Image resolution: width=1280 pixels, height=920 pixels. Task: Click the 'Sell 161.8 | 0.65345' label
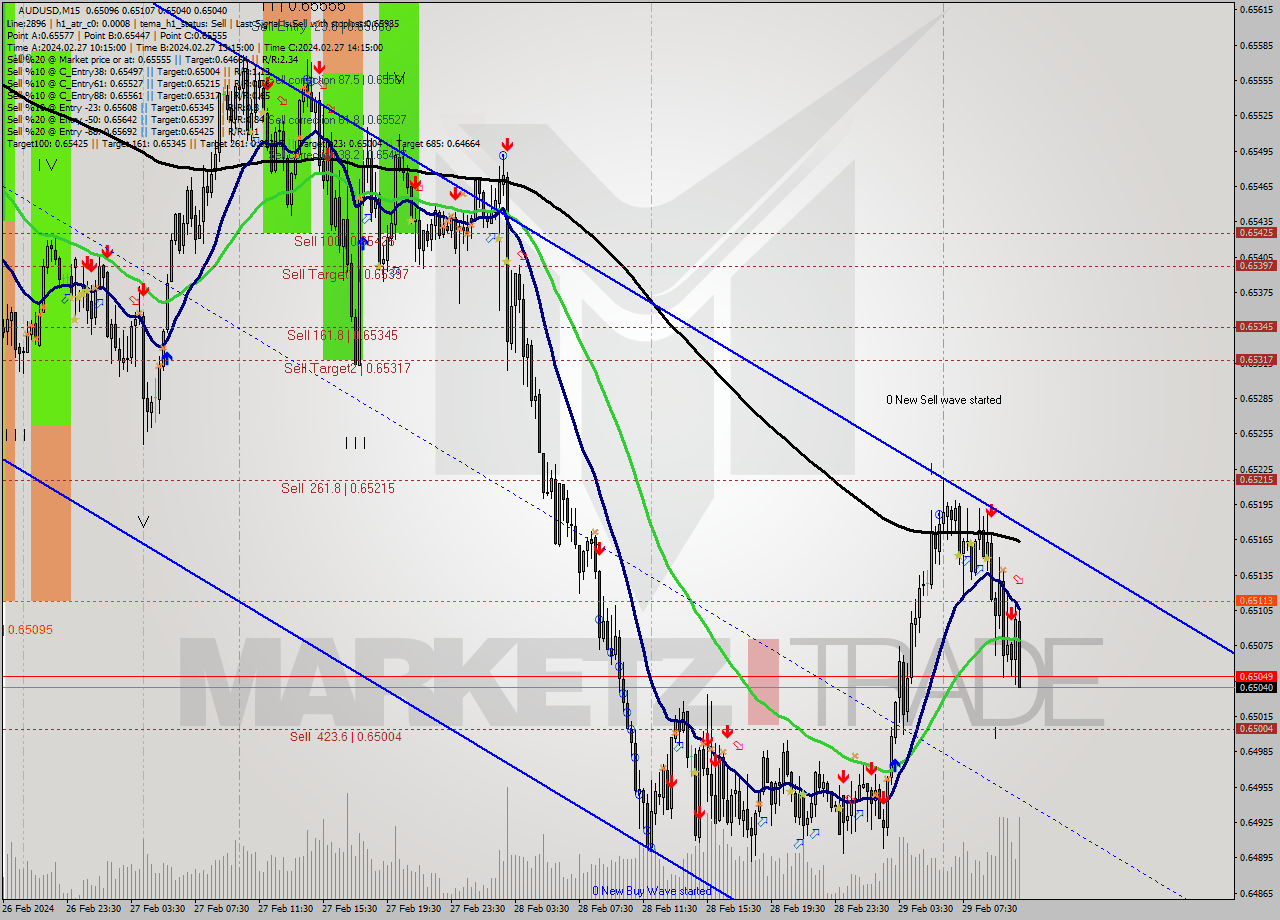tap(342, 335)
